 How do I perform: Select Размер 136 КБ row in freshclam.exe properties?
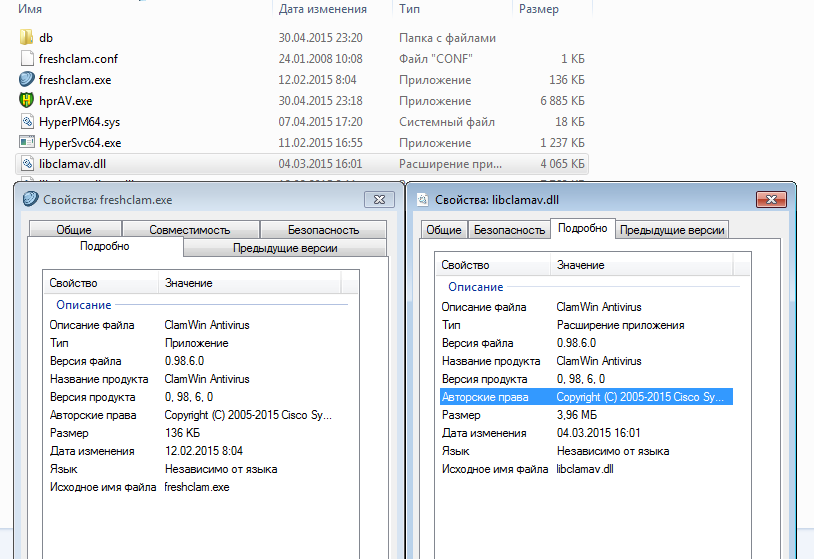[194, 433]
